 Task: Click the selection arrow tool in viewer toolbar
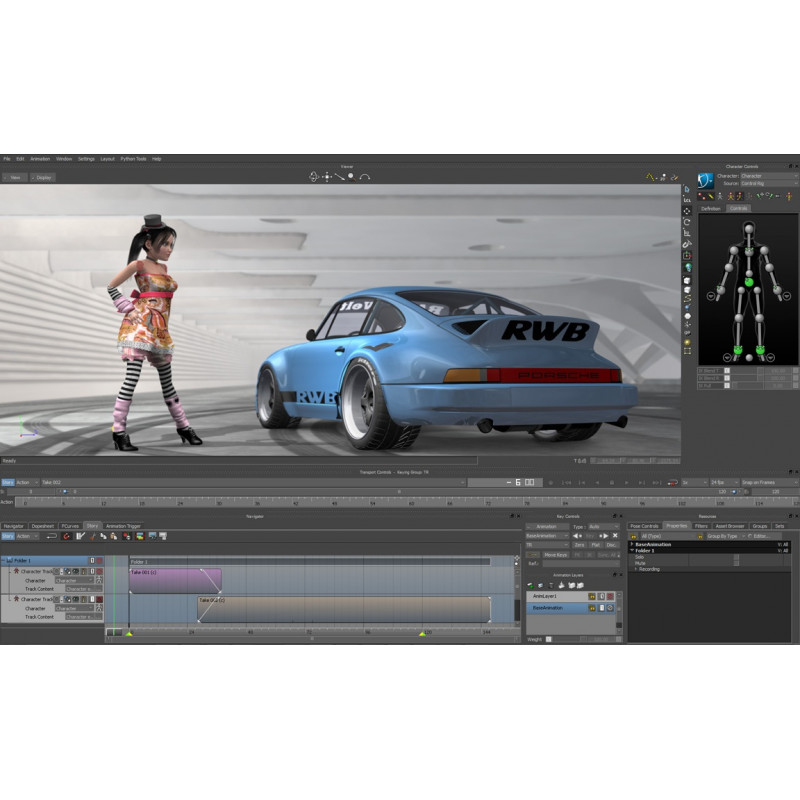pyautogui.click(x=687, y=189)
